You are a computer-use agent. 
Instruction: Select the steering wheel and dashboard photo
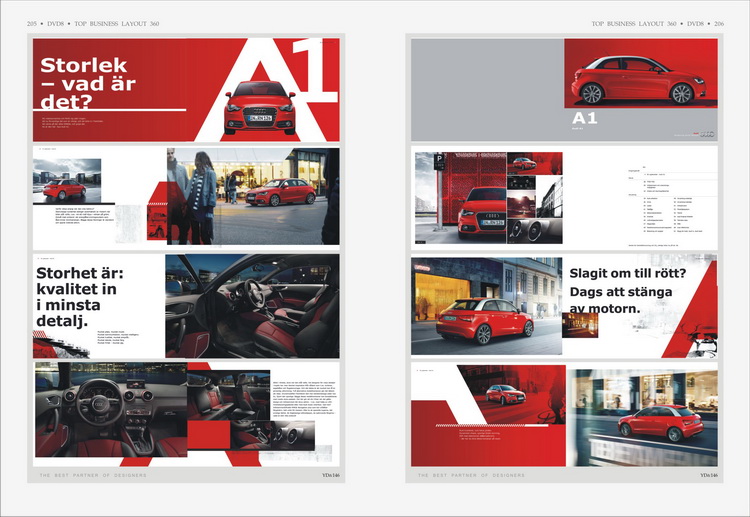point(111,409)
